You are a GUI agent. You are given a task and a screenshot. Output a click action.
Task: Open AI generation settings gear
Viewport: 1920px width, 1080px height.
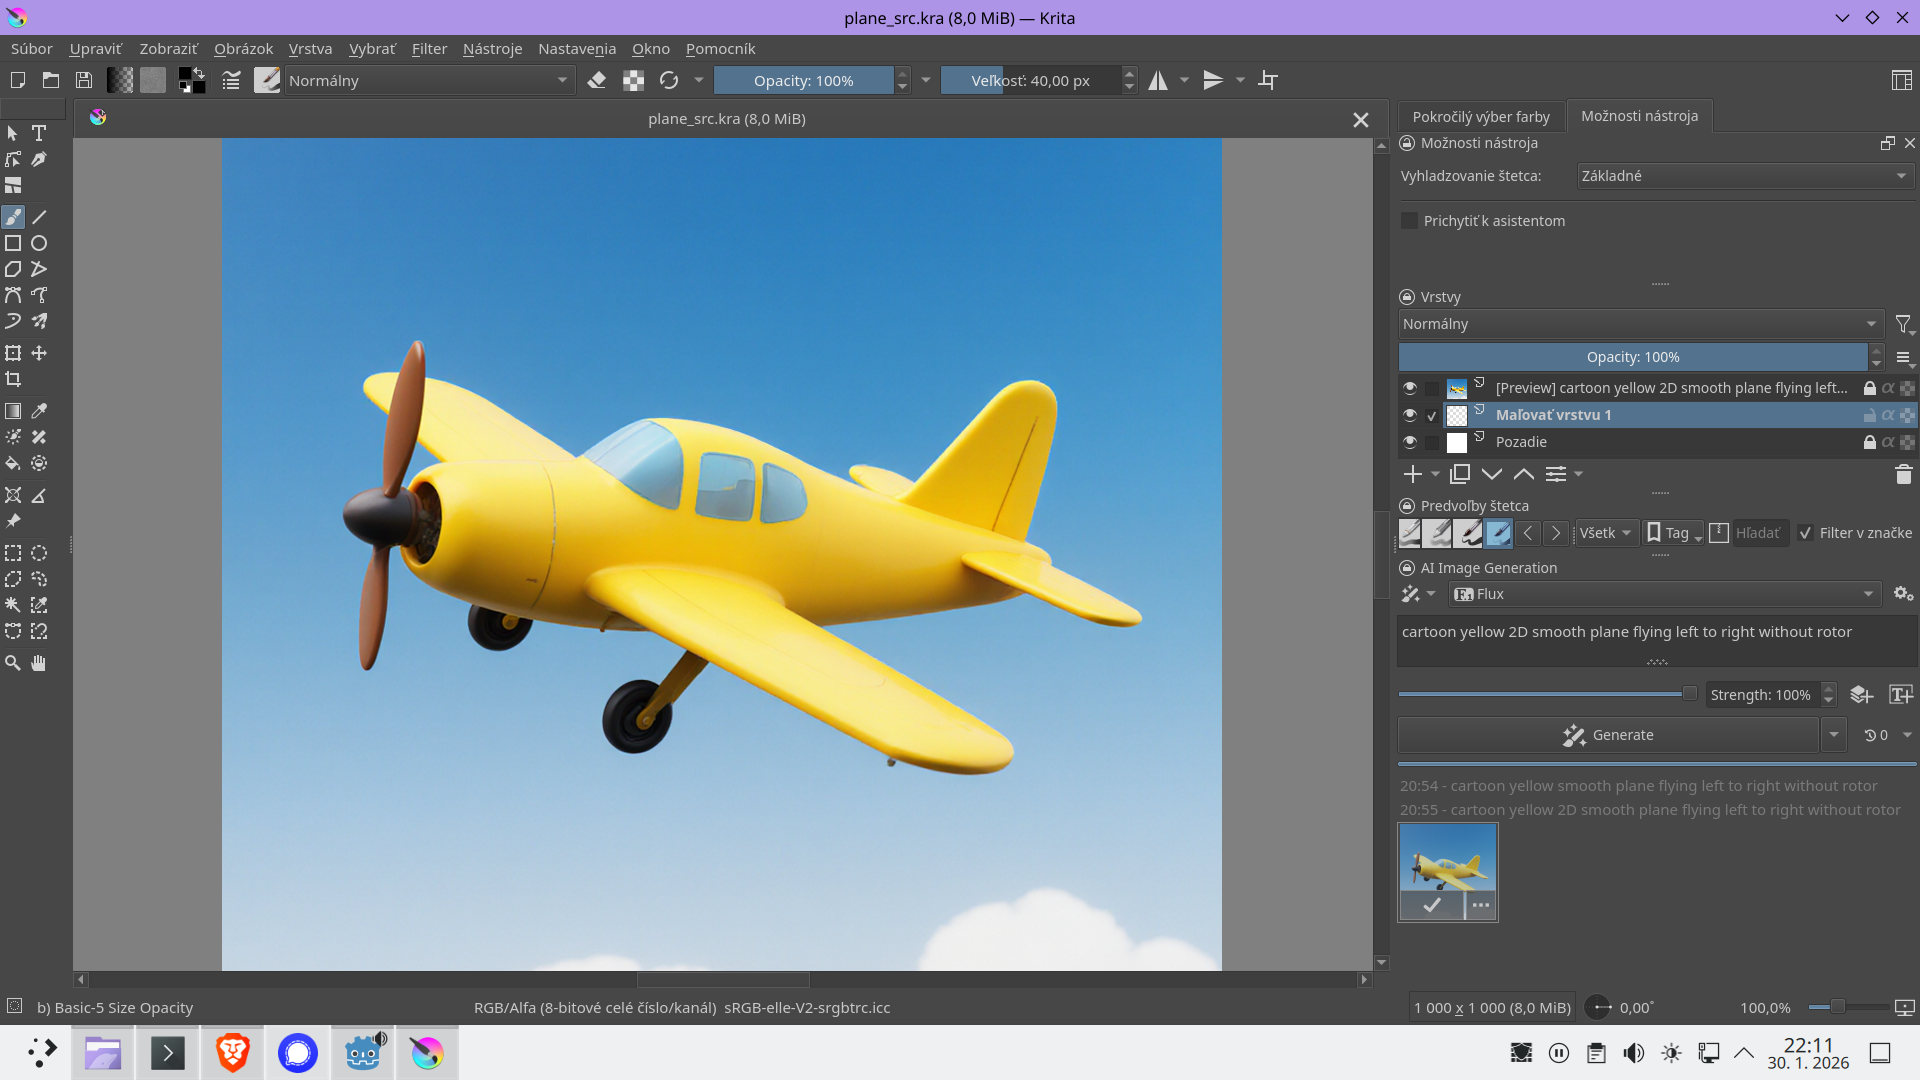(x=1902, y=594)
